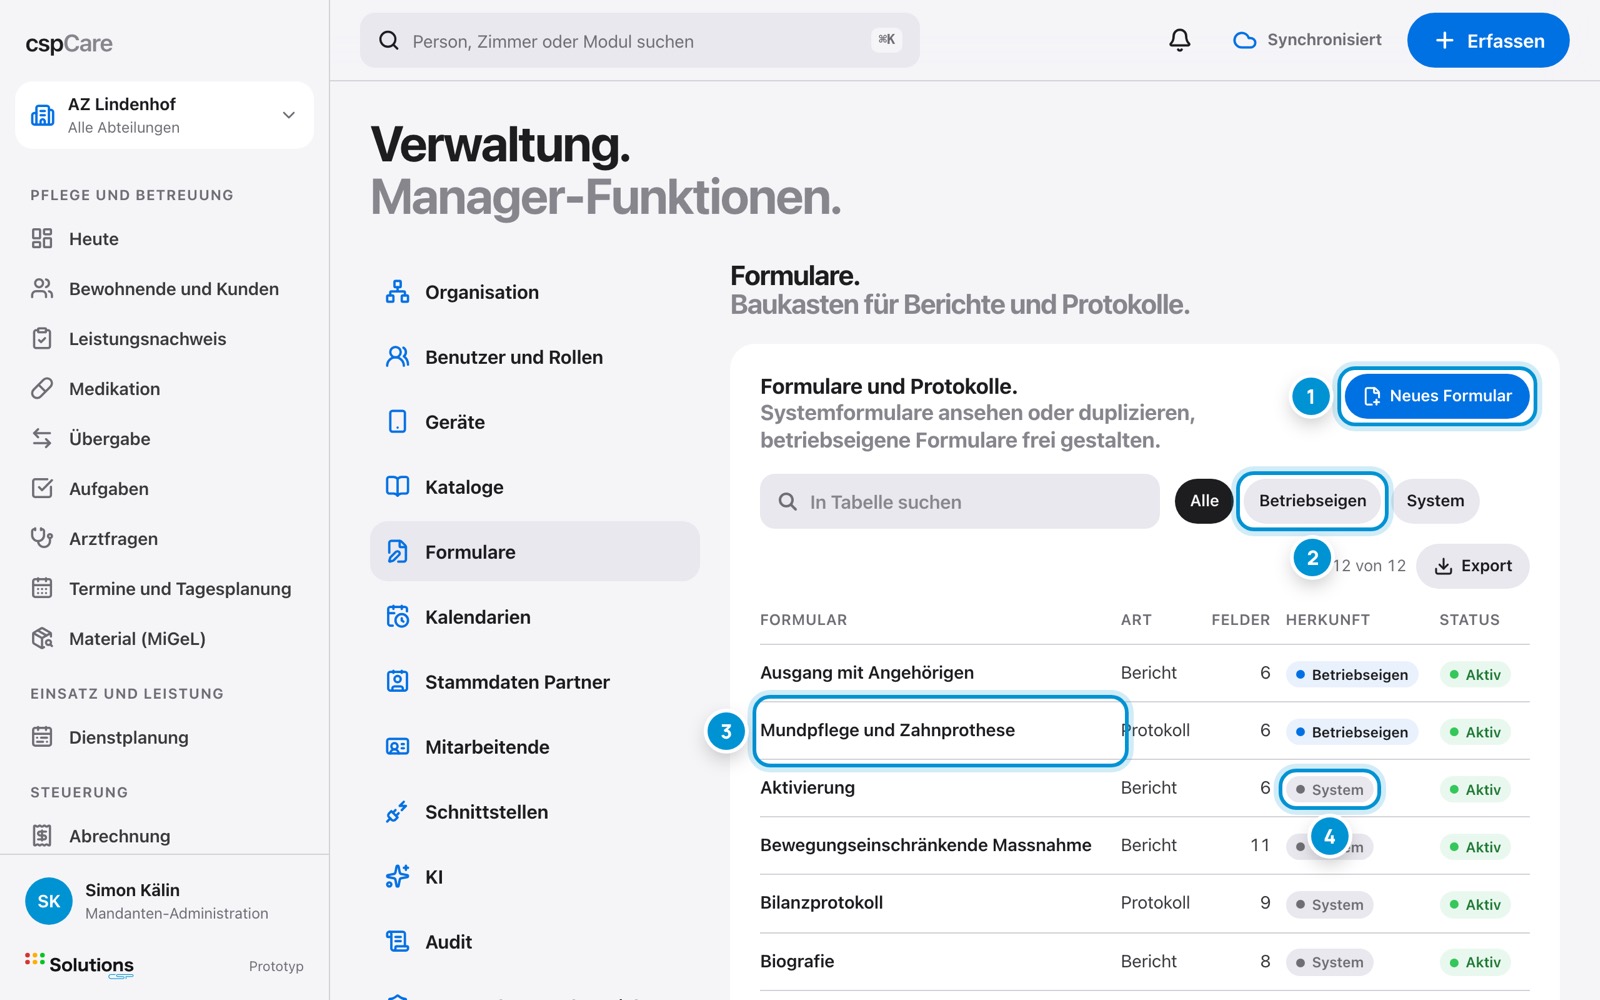Open Mitarbeitende admin section
The width and height of the screenshot is (1600, 1000).
[x=535, y=747]
